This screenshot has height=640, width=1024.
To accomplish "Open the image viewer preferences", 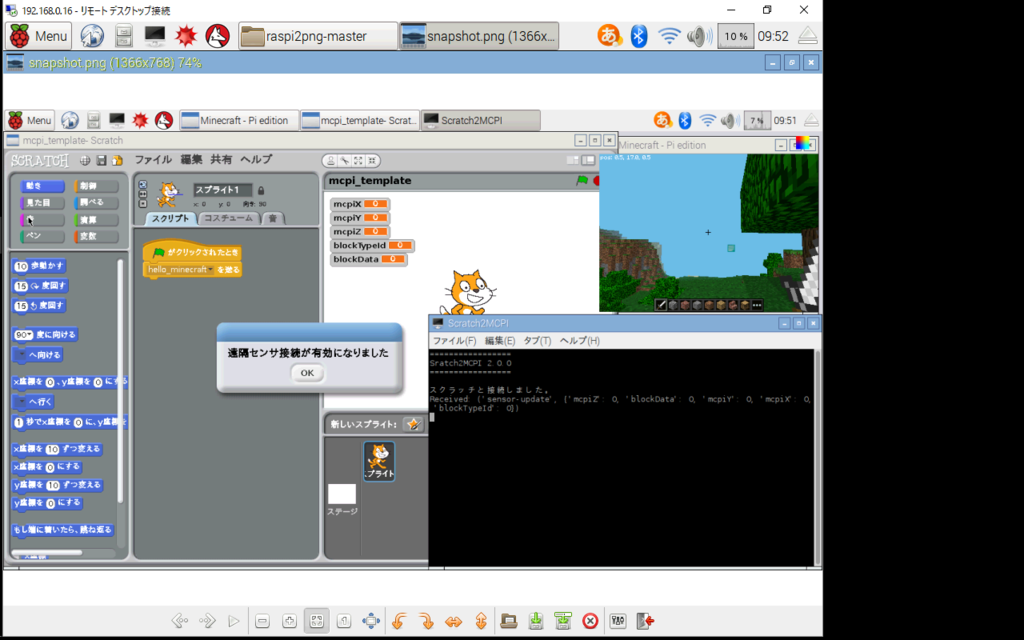I will point(618,620).
